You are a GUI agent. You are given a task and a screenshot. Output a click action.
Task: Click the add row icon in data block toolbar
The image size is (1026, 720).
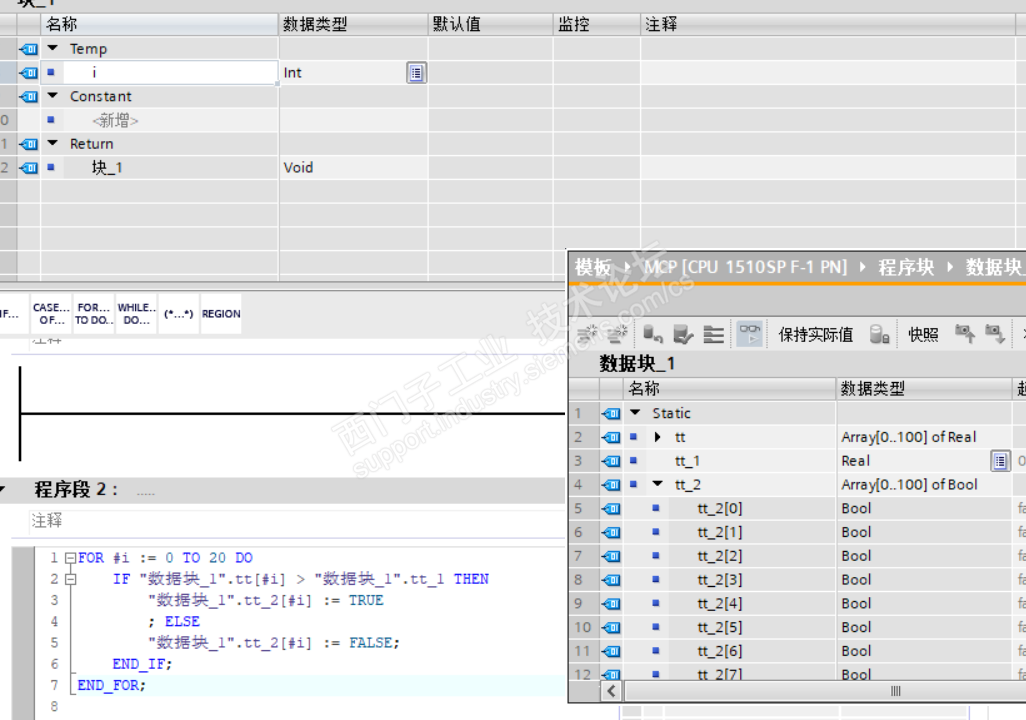tap(617, 334)
